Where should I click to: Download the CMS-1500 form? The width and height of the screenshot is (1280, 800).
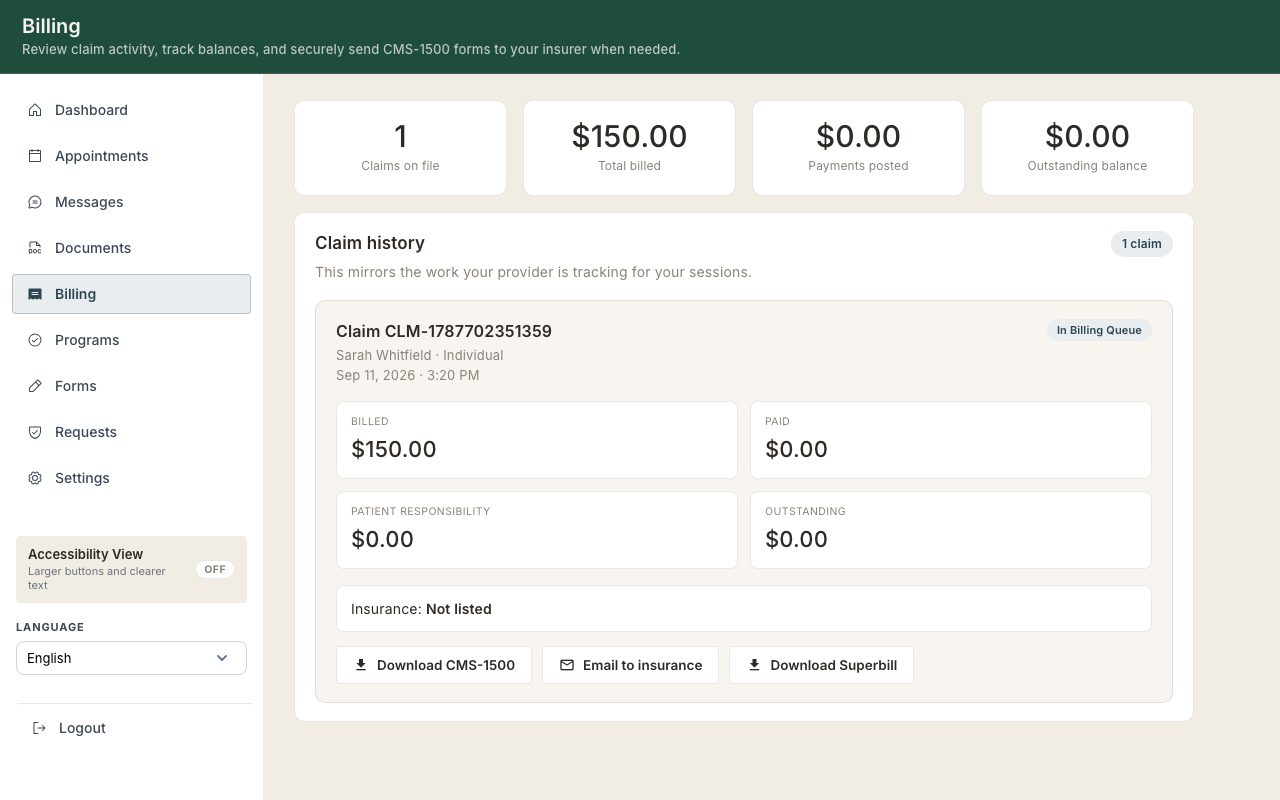coord(434,665)
